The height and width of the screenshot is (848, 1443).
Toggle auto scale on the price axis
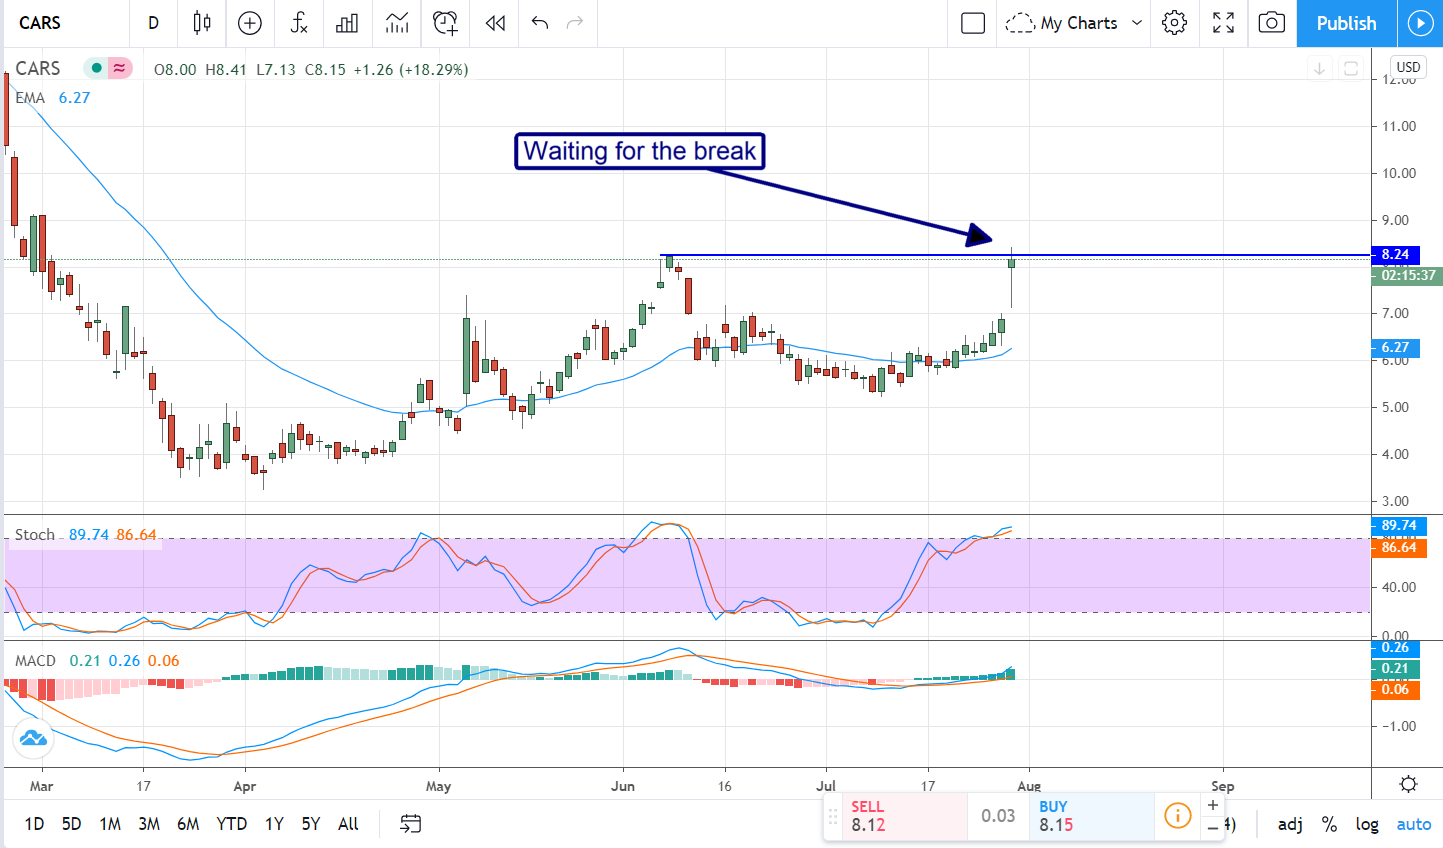point(1413,824)
